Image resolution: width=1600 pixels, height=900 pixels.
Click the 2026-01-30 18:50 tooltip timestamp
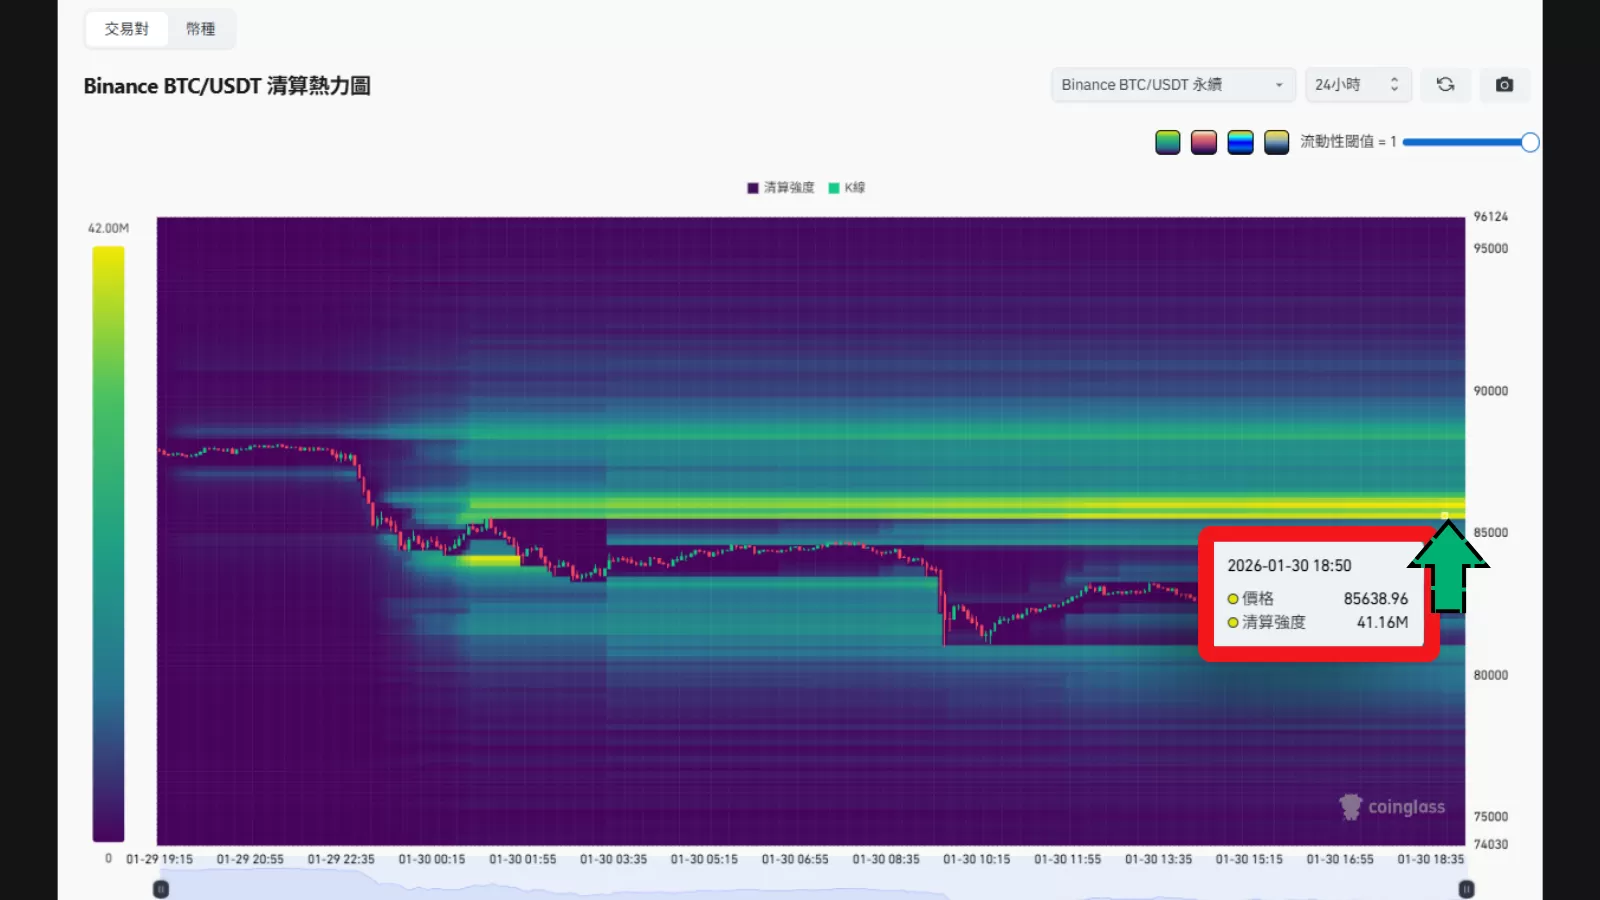[x=1289, y=566]
